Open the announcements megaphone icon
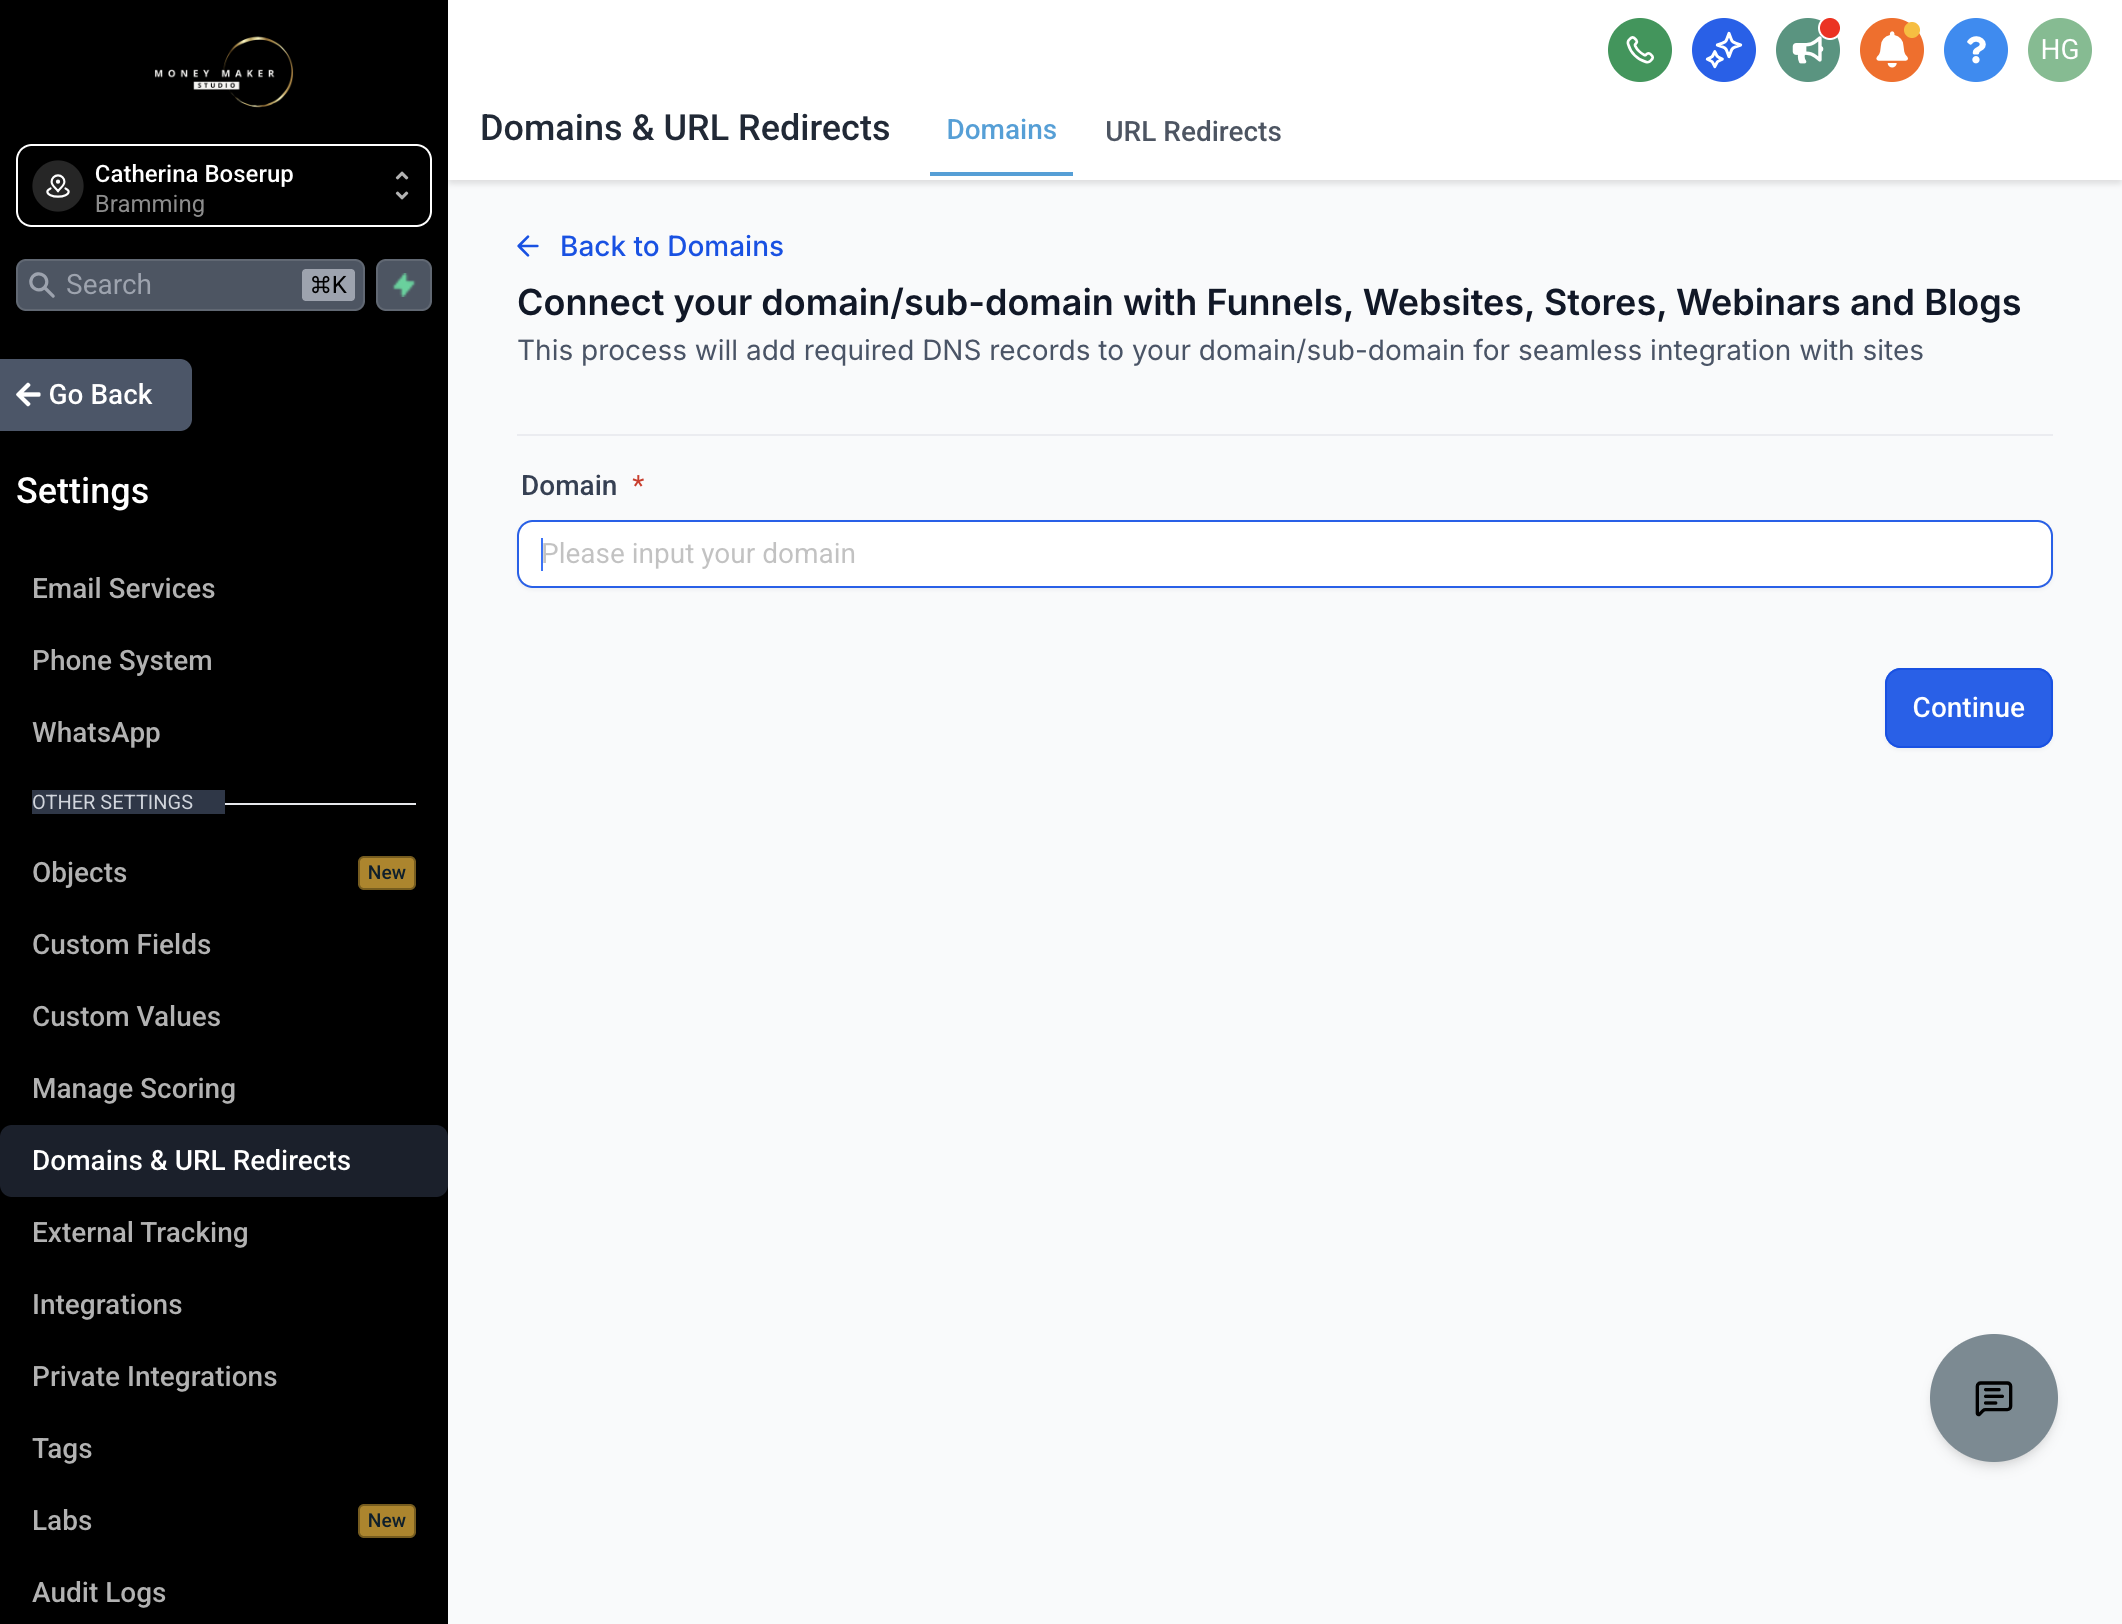The image size is (2122, 1624). point(1807,50)
